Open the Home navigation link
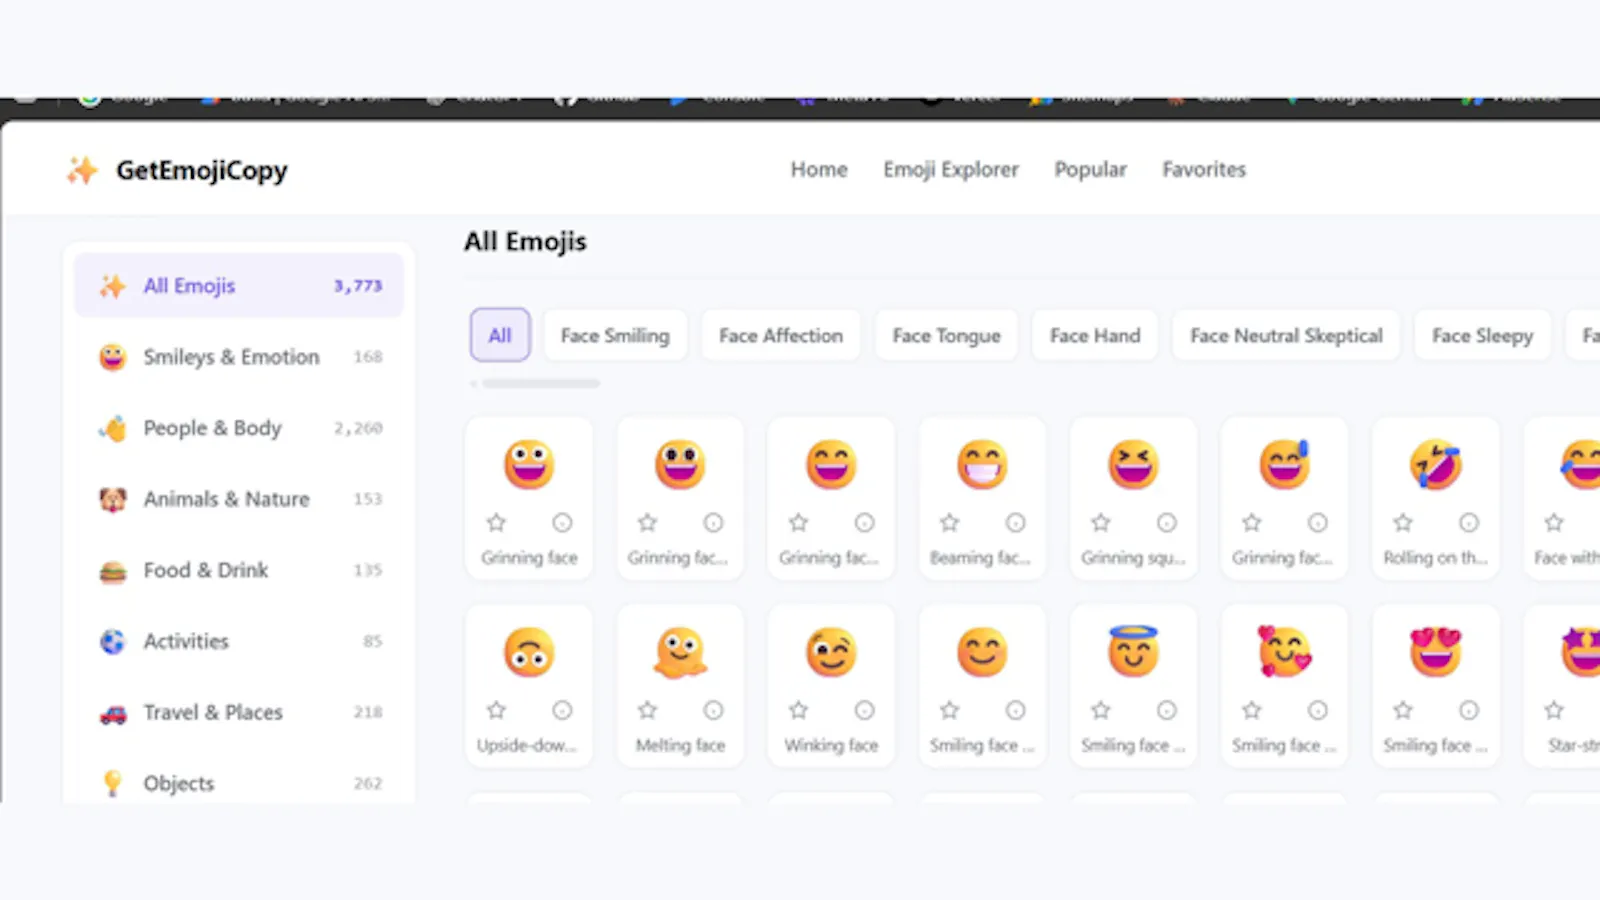The image size is (1600, 900). coord(819,170)
